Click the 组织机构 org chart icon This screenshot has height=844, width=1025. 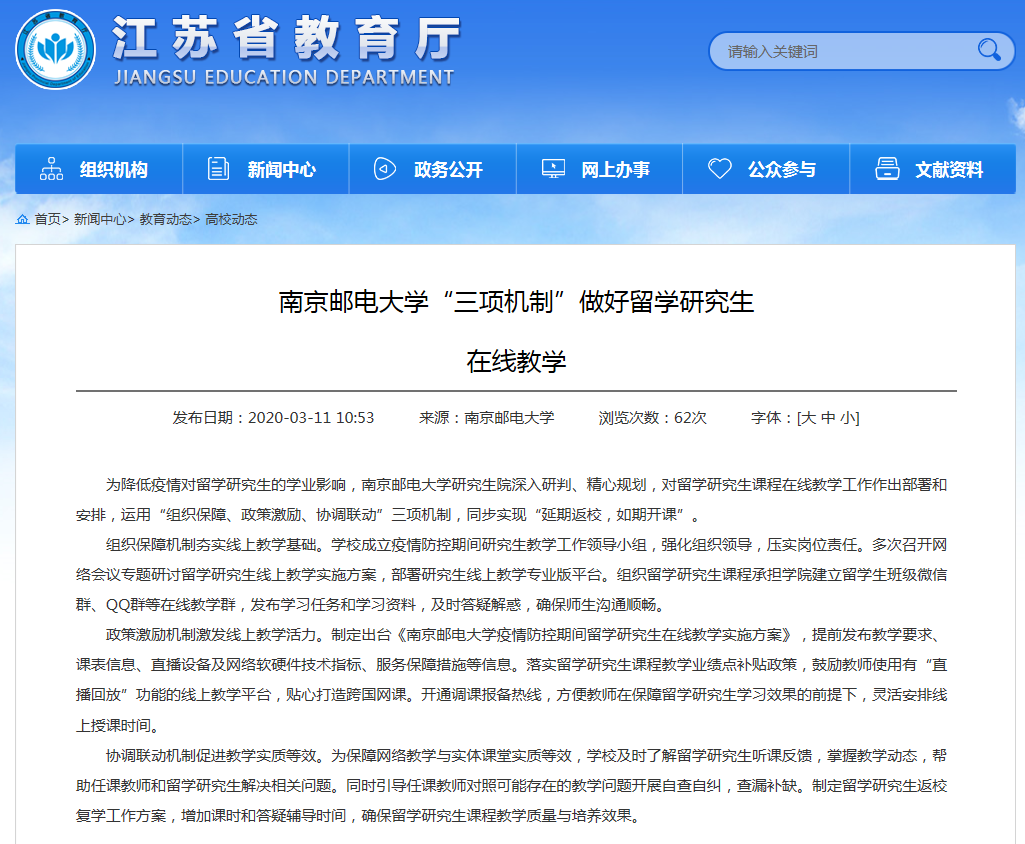pos(51,169)
